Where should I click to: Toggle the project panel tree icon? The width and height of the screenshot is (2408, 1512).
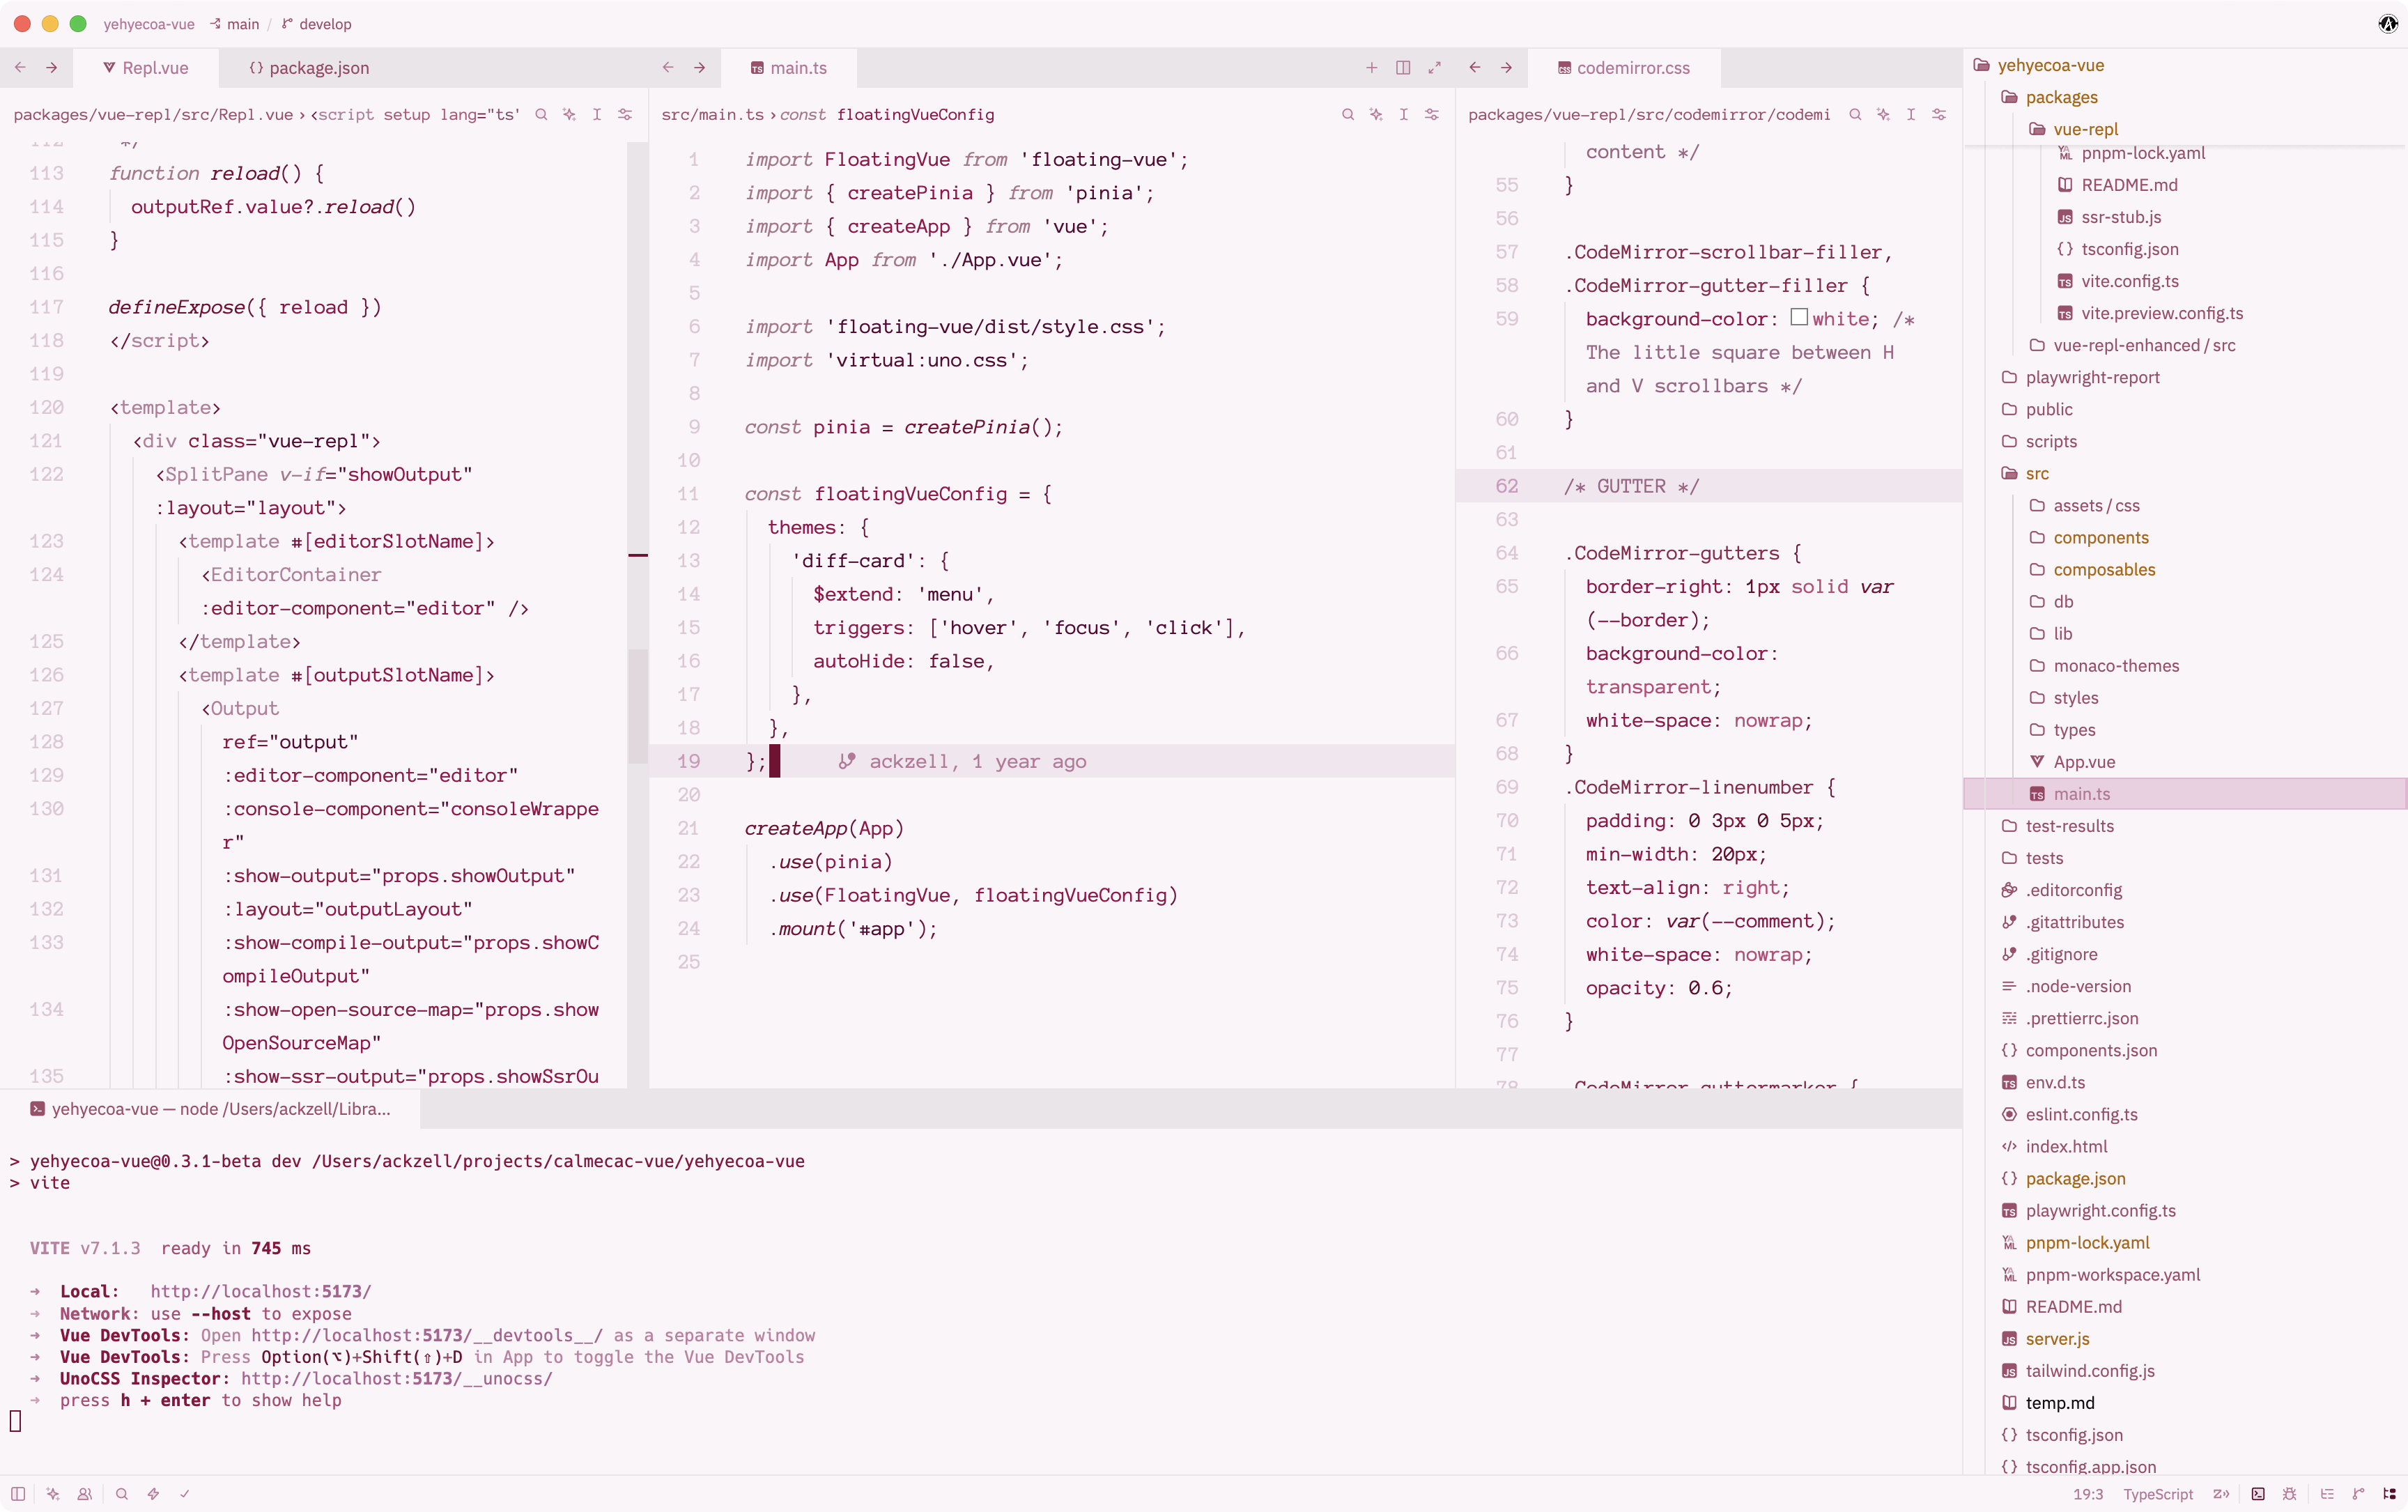click(x=2389, y=1494)
